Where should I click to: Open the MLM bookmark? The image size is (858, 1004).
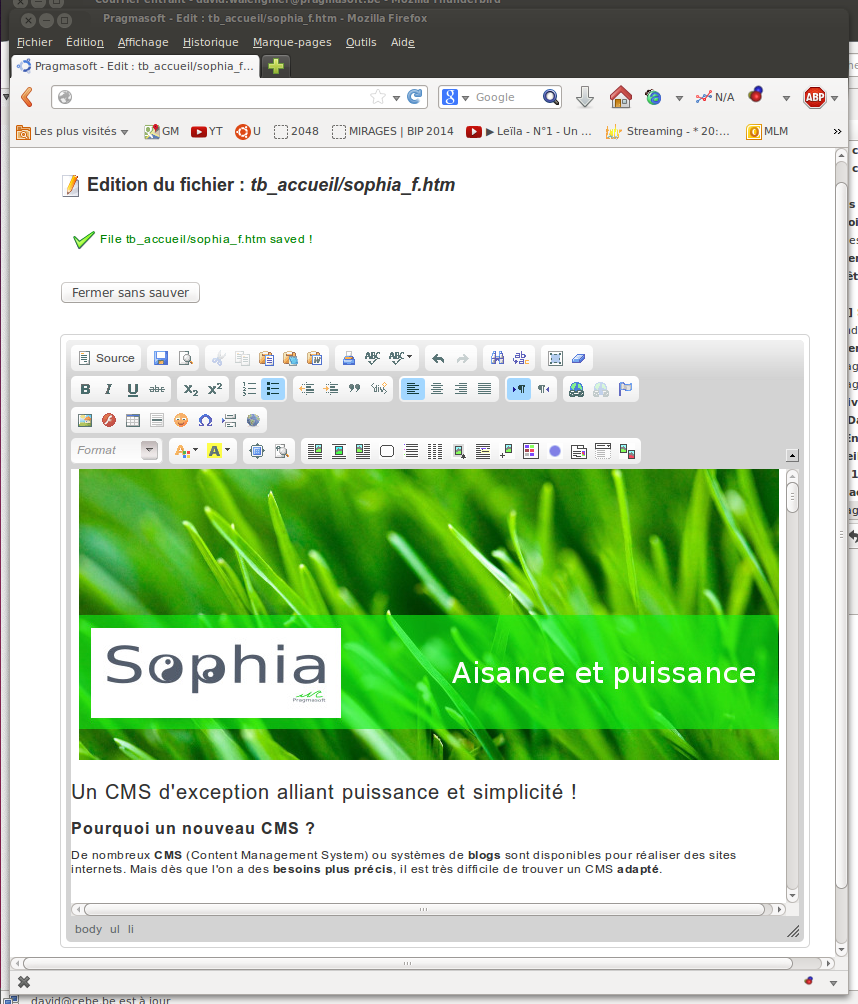click(x=767, y=131)
